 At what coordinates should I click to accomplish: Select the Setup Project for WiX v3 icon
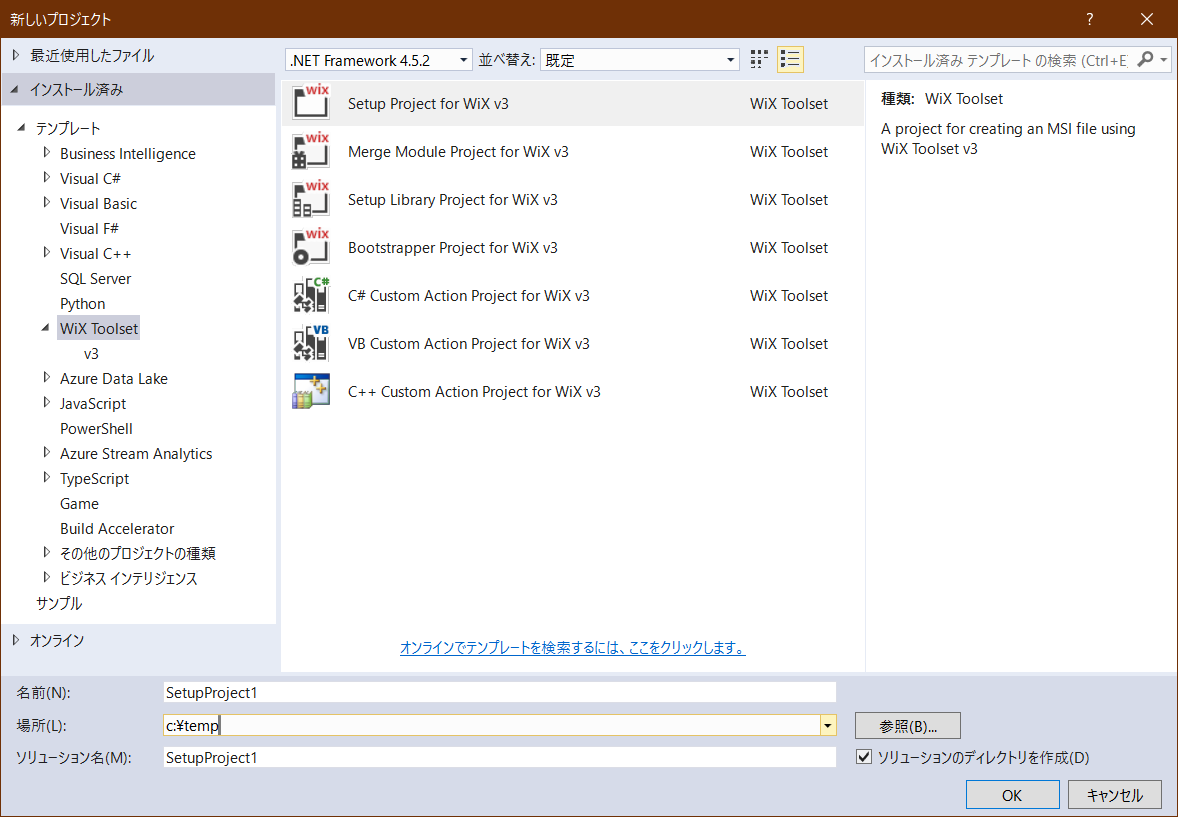[x=311, y=103]
